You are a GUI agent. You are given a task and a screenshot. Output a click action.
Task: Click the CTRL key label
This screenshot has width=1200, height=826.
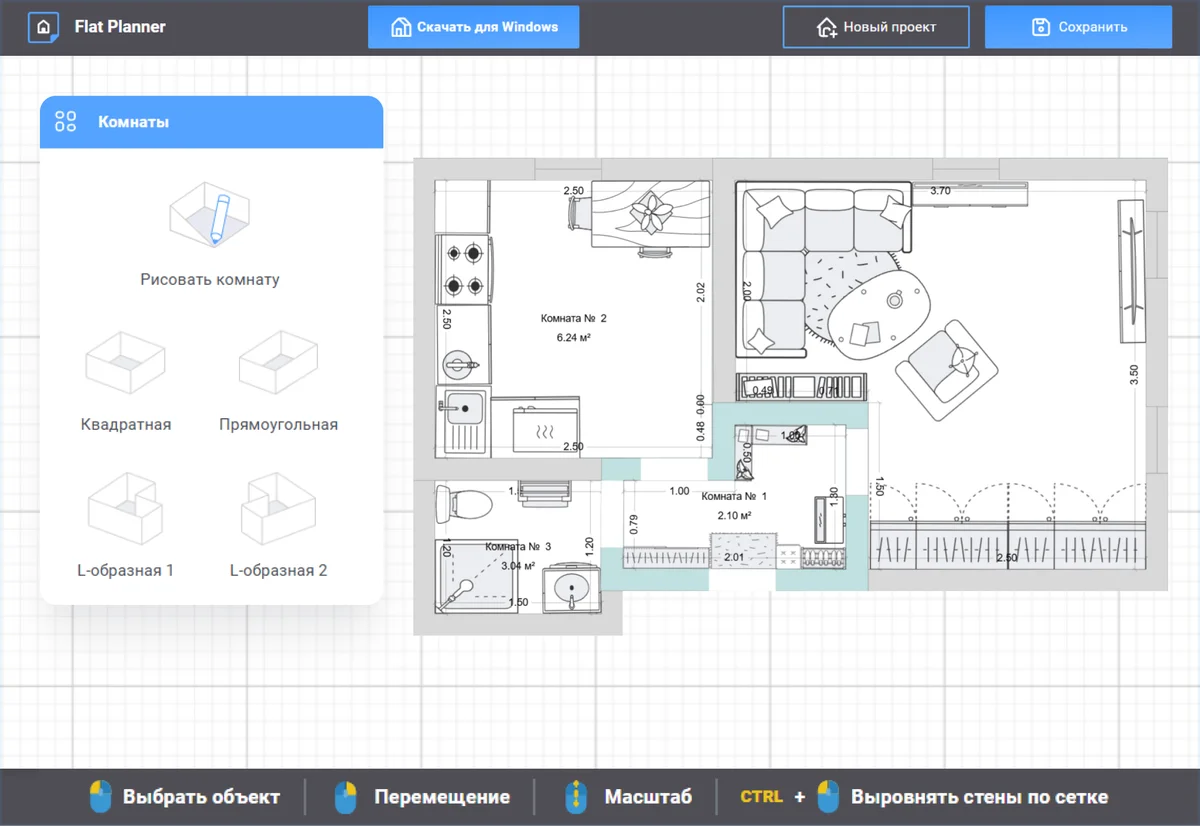(x=762, y=797)
